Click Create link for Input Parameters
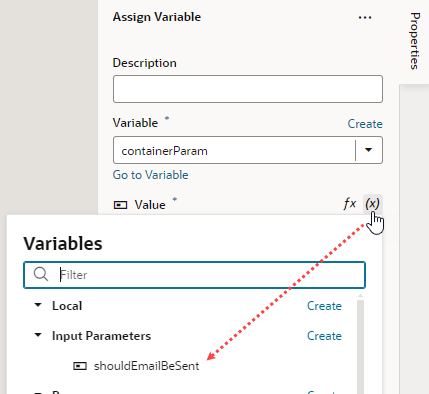429x394 pixels. (324, 336)
